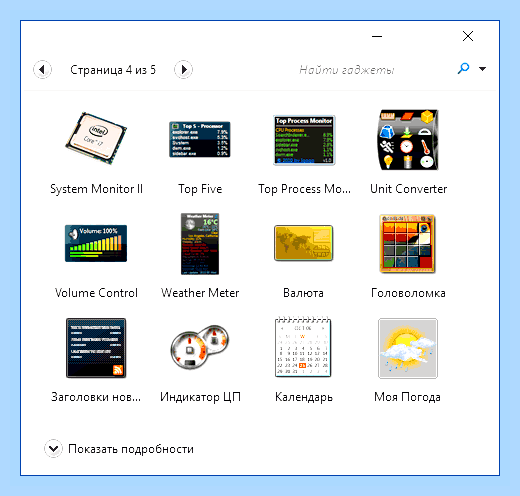Minimize the gadgets gallery window
520x496 pixels.
tap(377, 36)
